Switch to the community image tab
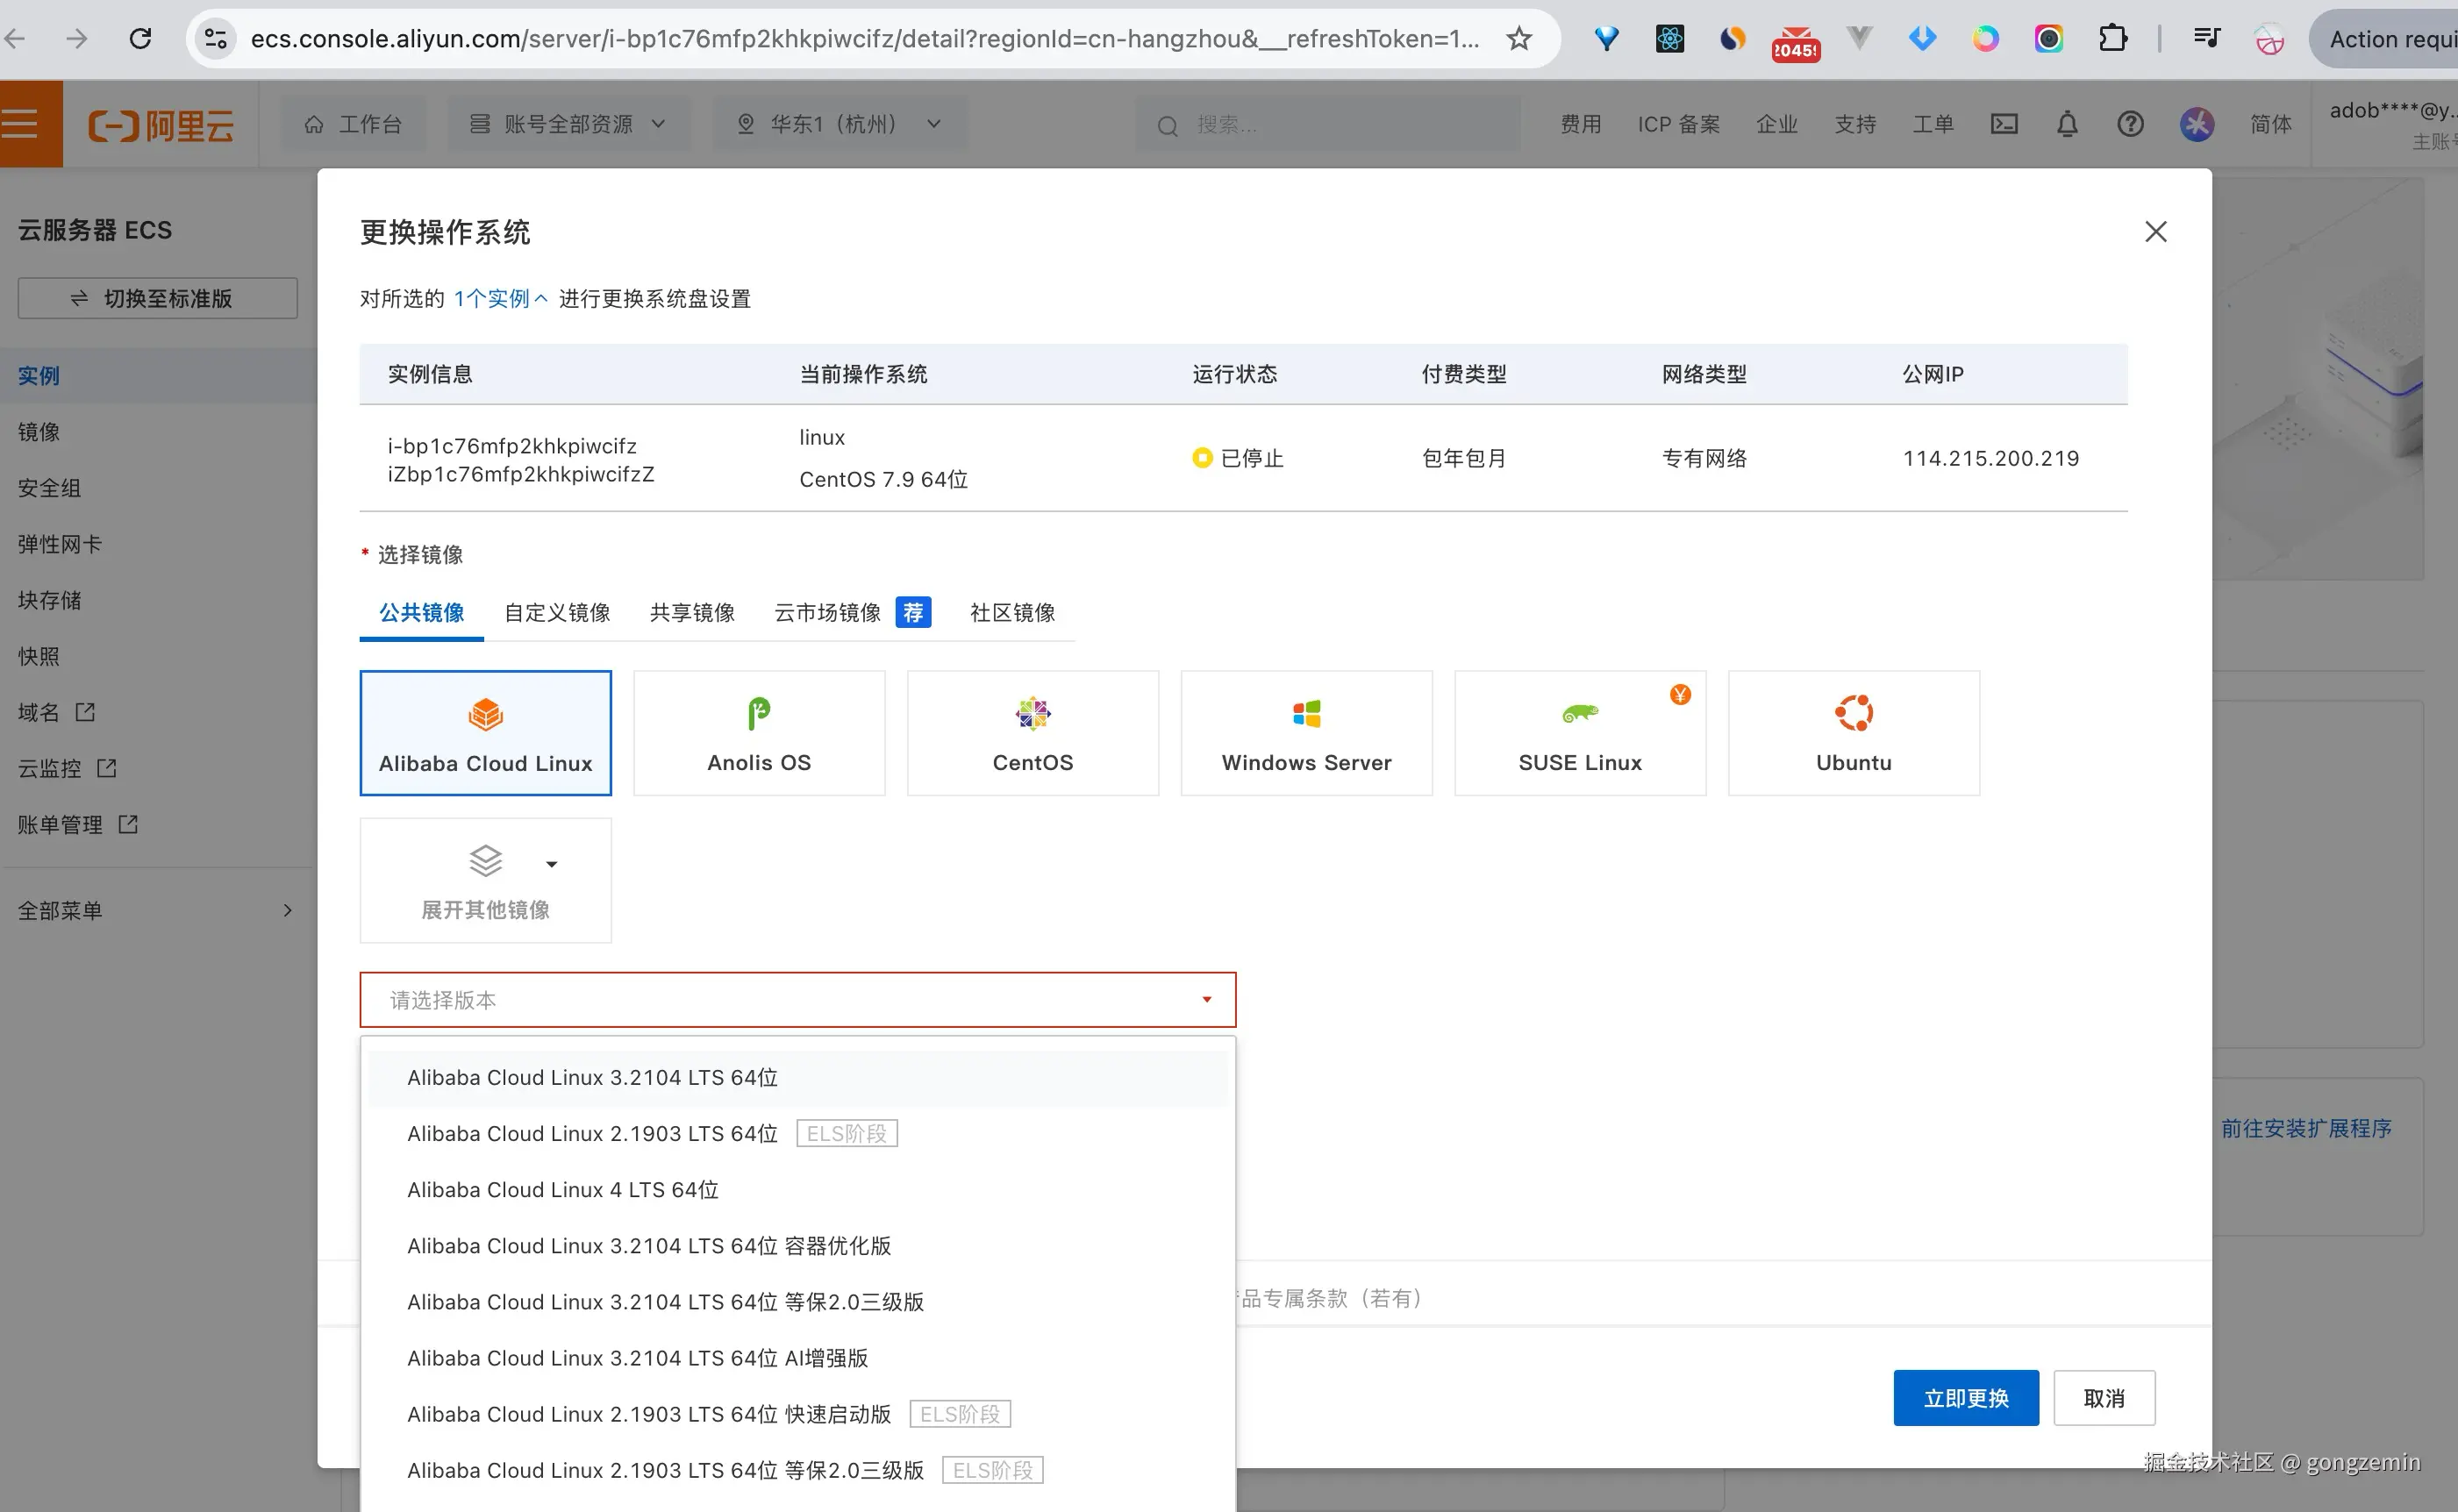This screenshot has height=1512, width=2458. (x=1012, y=612)
